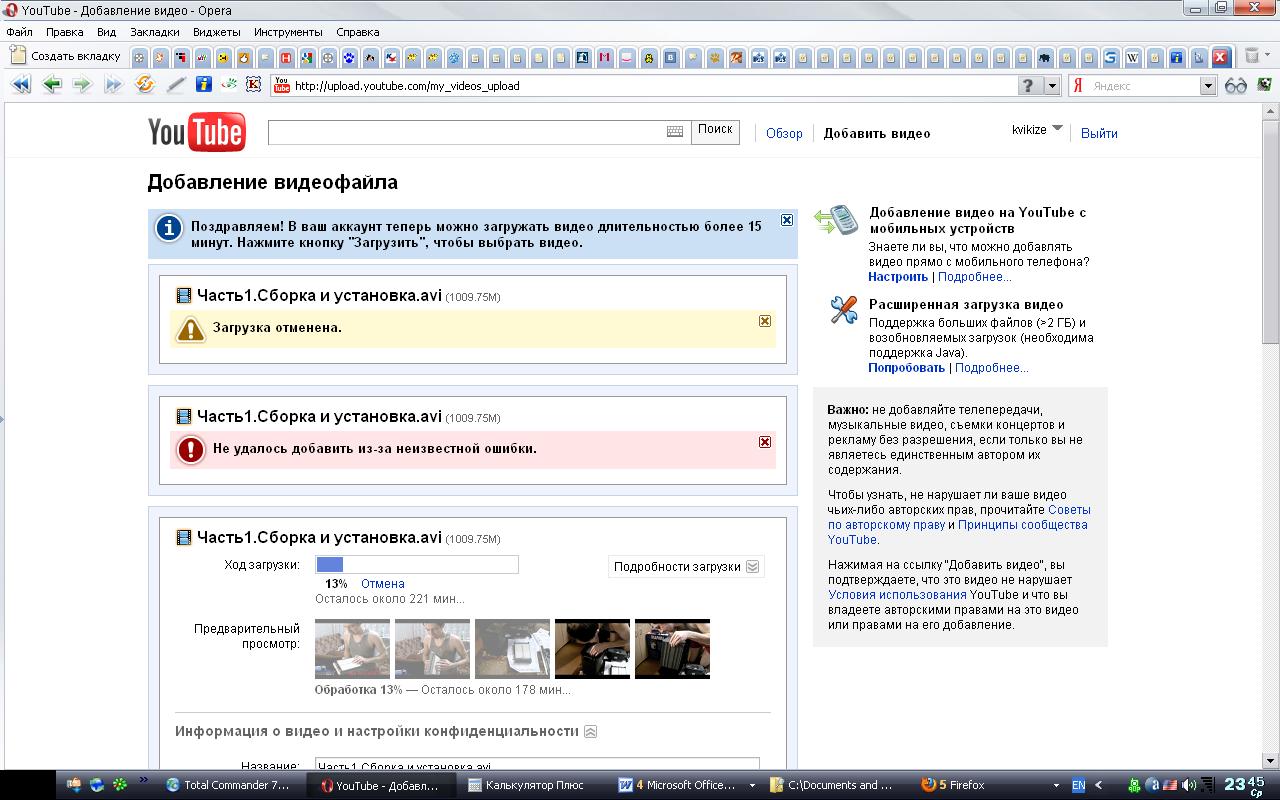Screen dimensions: 1280x800
Task: Click 'Отмена' link to cancel upload
Action: tap(382, 584)
